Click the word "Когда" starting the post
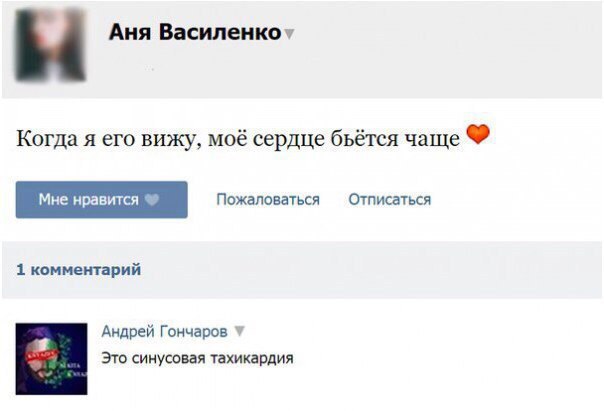The image size is (604, 411). [44, 138]
